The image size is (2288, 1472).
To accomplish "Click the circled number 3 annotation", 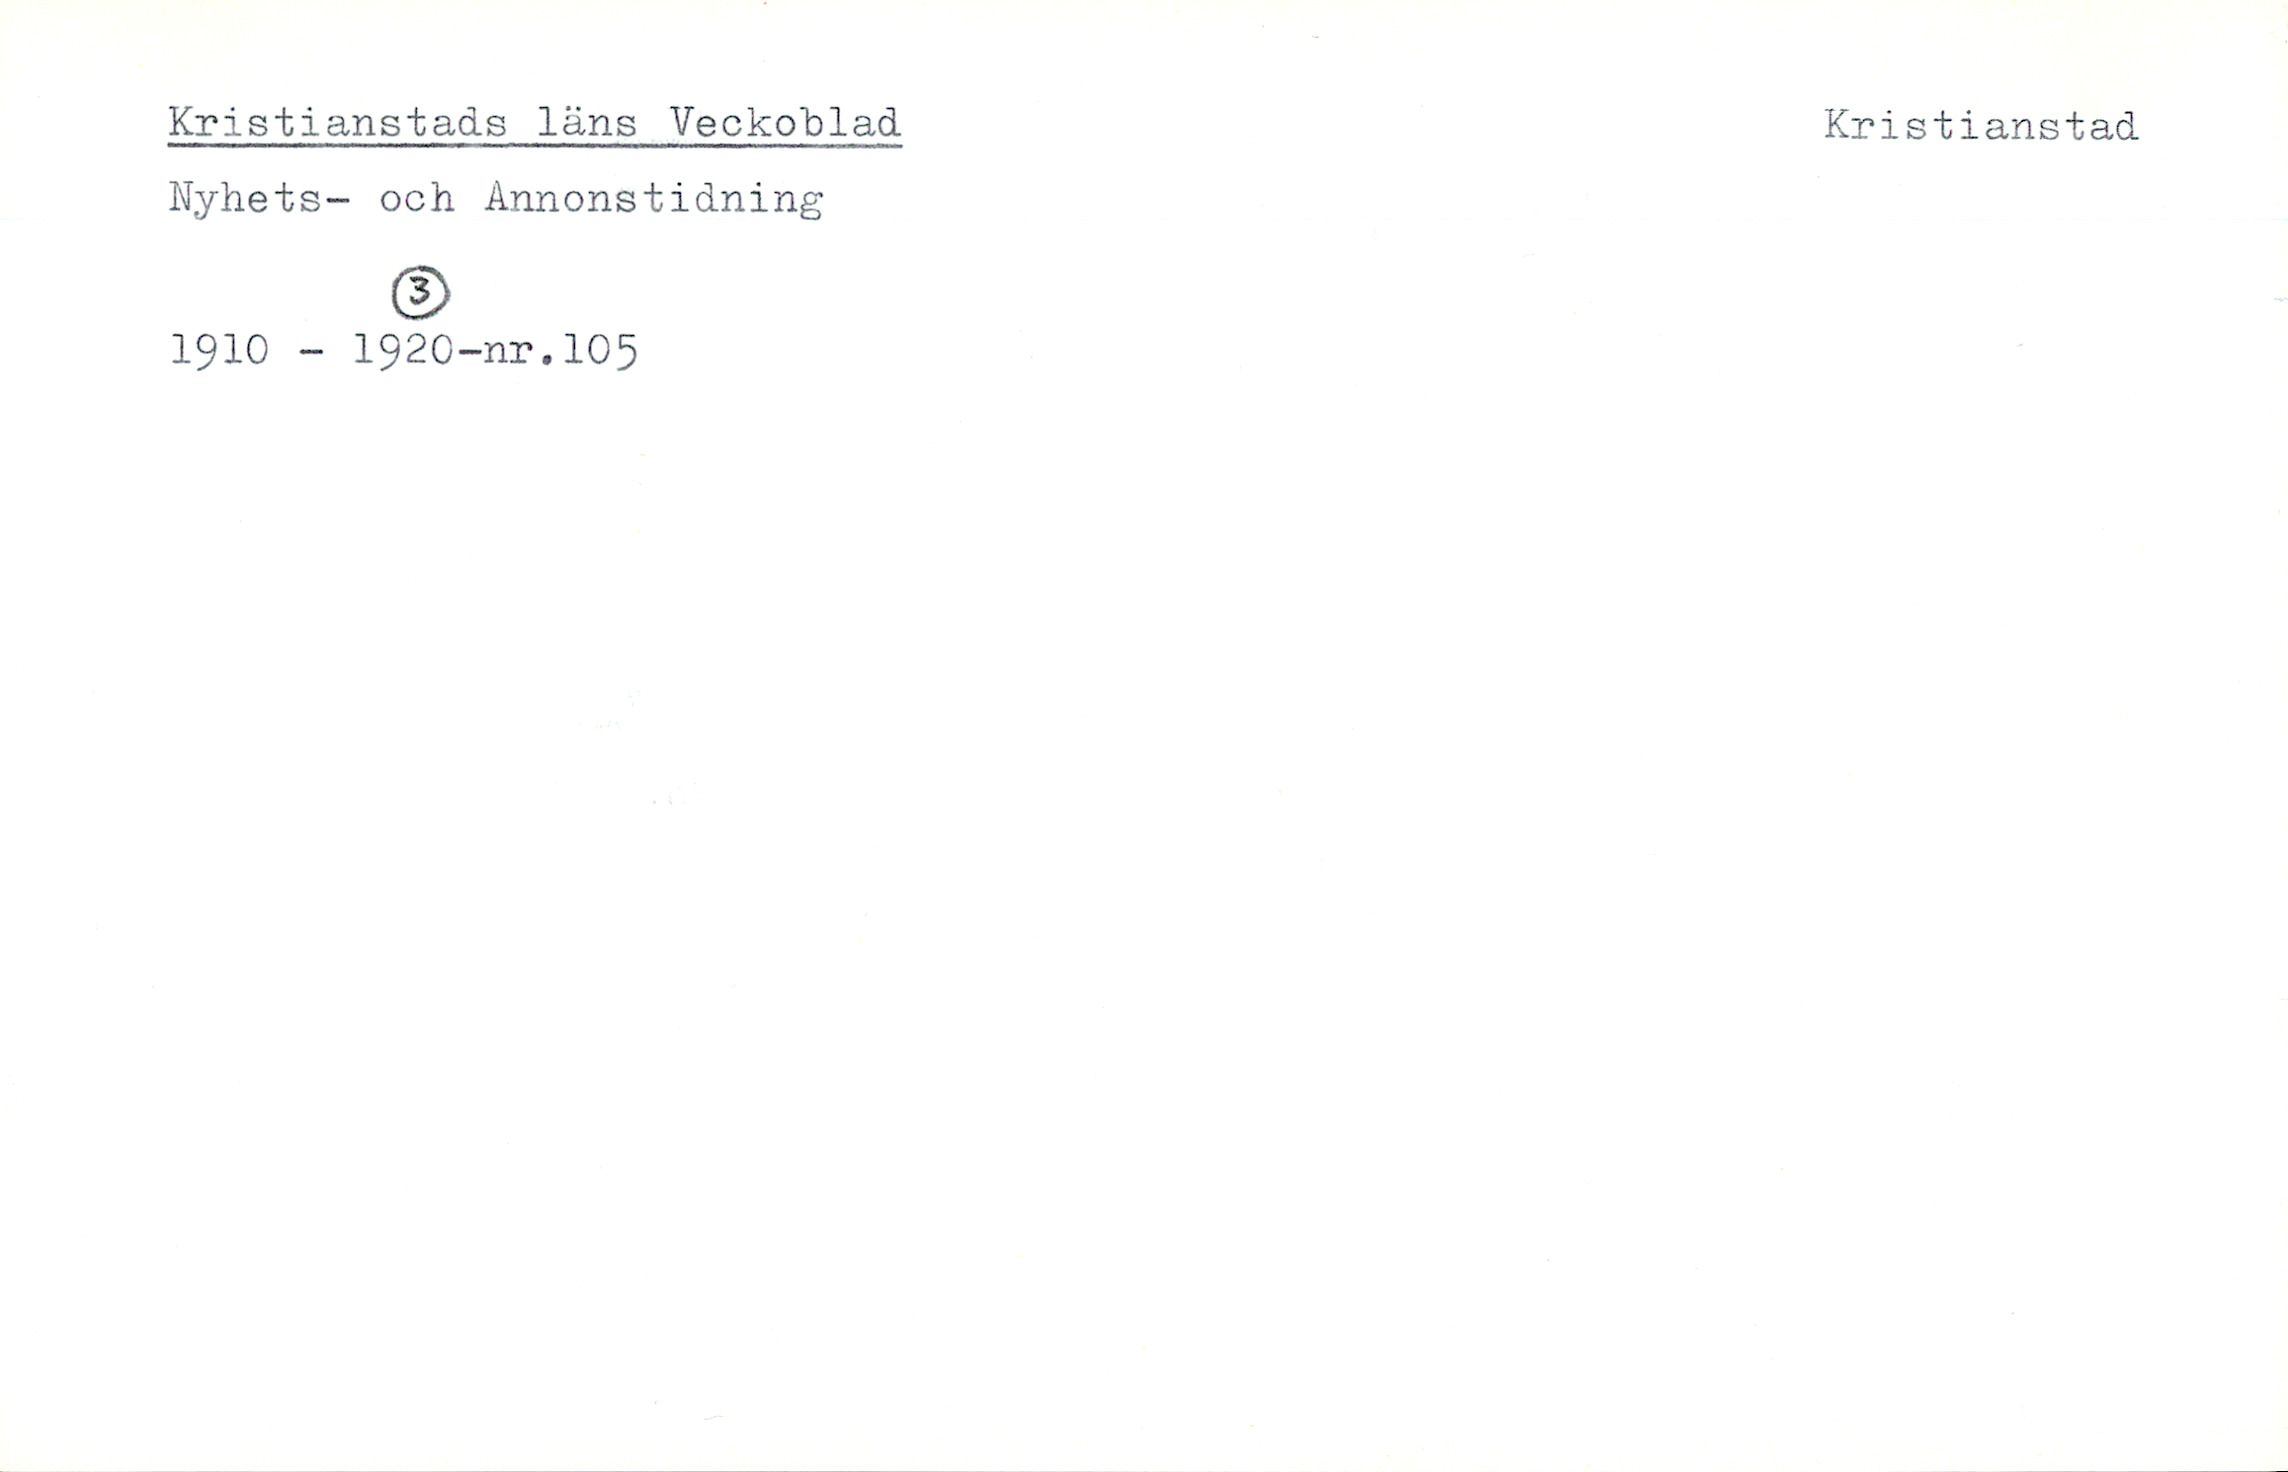I will tap(421, 292).
